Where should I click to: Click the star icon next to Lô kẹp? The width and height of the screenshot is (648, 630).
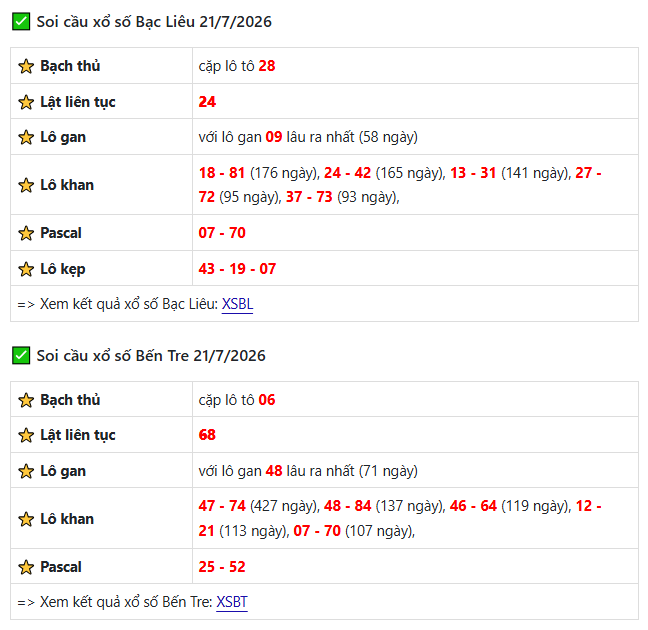[26, 269]
